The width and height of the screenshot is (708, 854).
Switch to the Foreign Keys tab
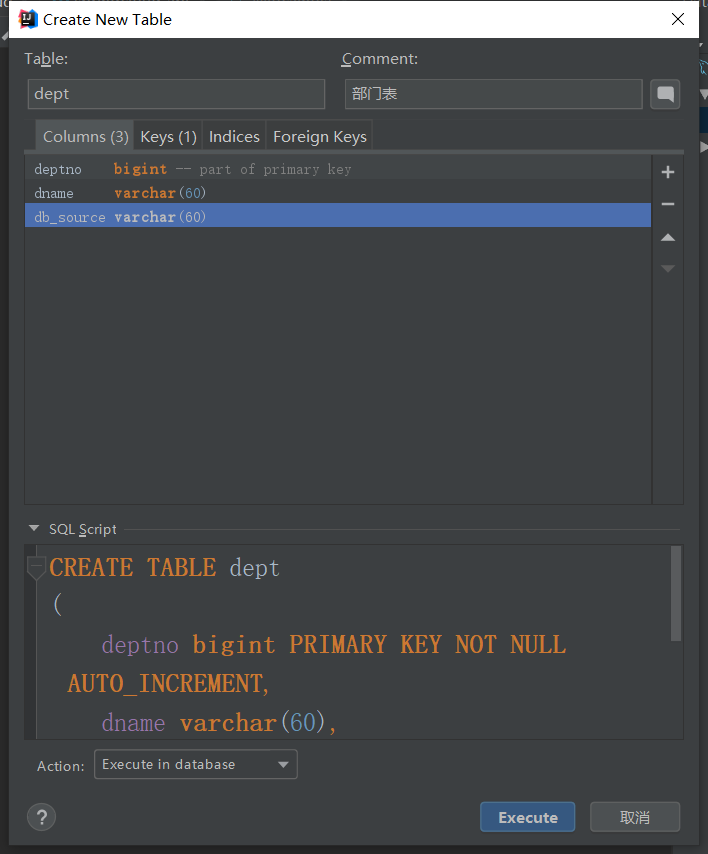click(x=319, y=137)
